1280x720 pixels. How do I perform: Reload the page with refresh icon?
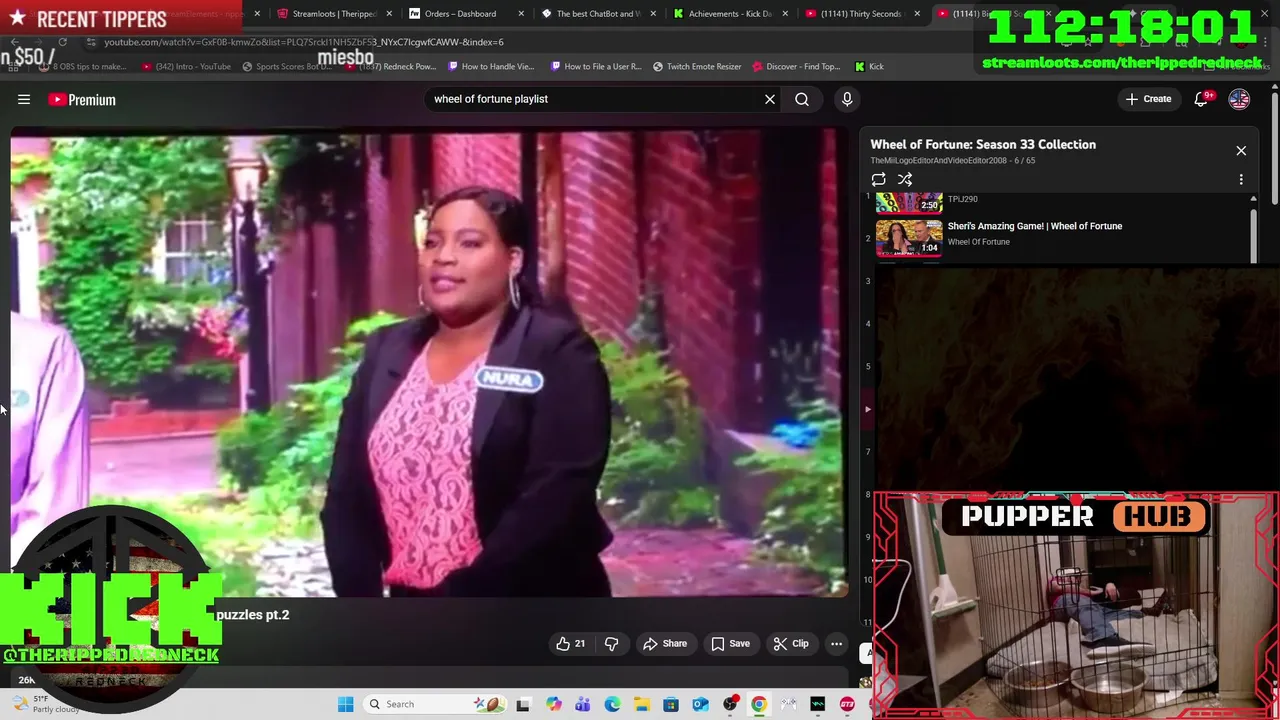pyautogui.click(x=62, y=42)
